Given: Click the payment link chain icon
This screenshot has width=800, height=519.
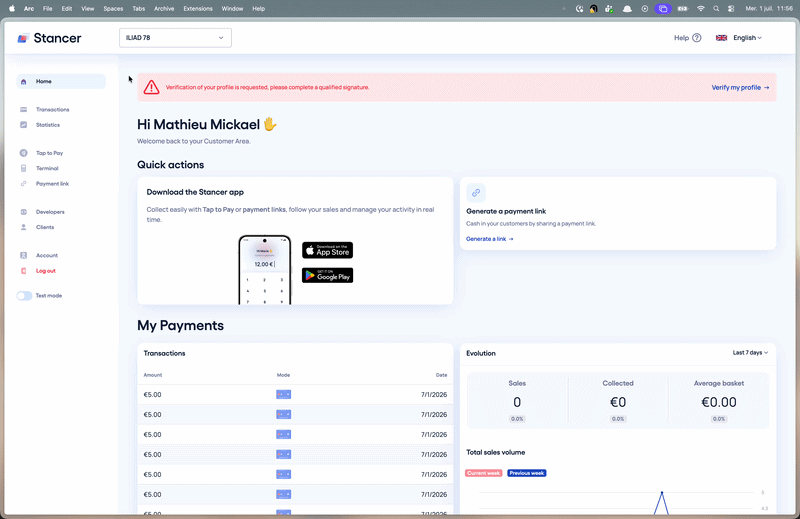Looking at the screenshot, I should 476,193.
